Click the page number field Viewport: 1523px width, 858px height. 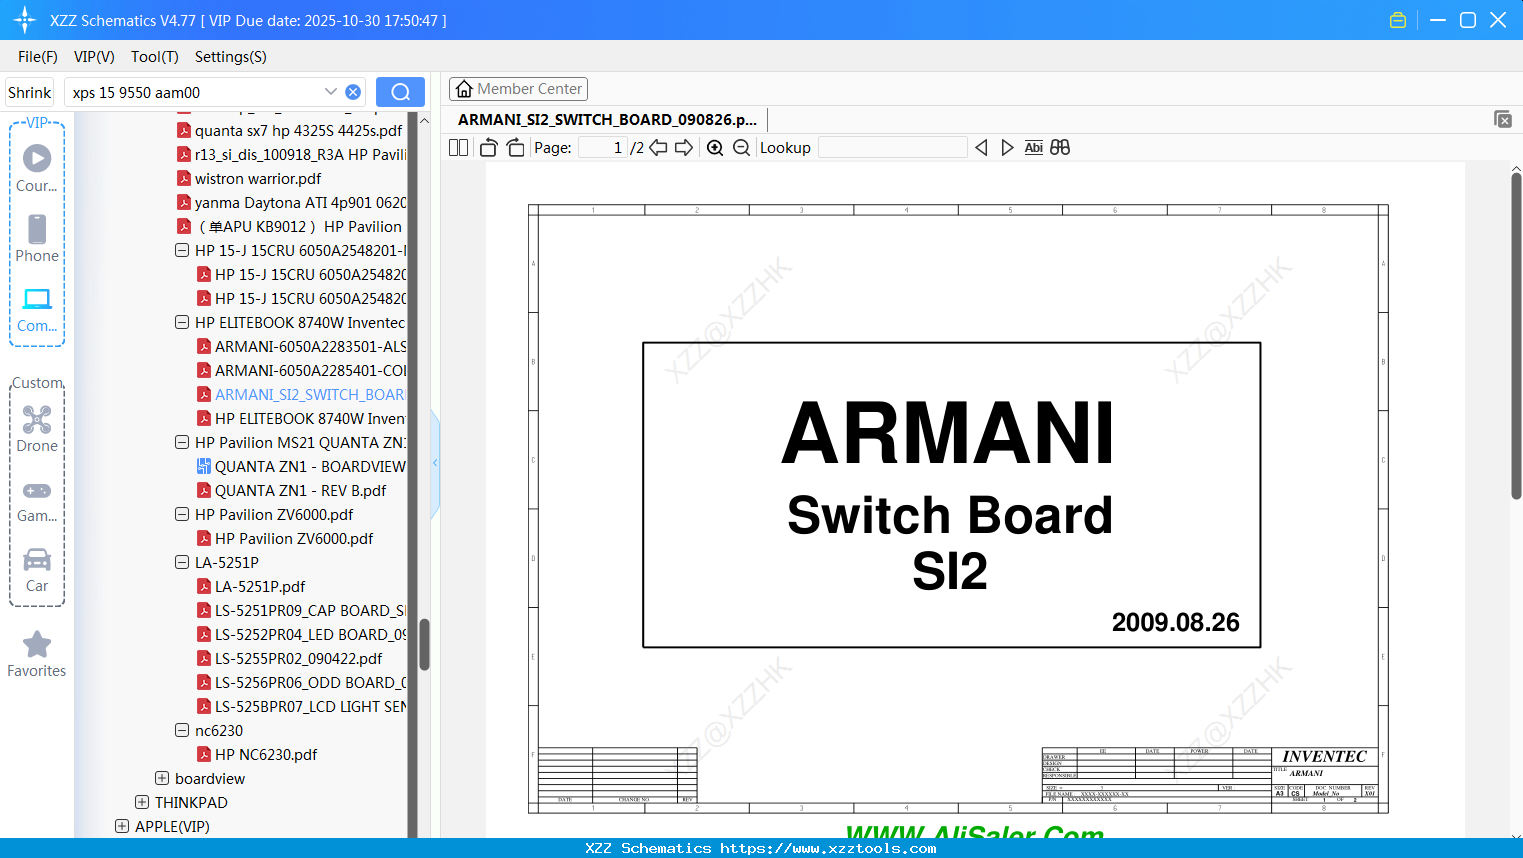click(603, 147)
